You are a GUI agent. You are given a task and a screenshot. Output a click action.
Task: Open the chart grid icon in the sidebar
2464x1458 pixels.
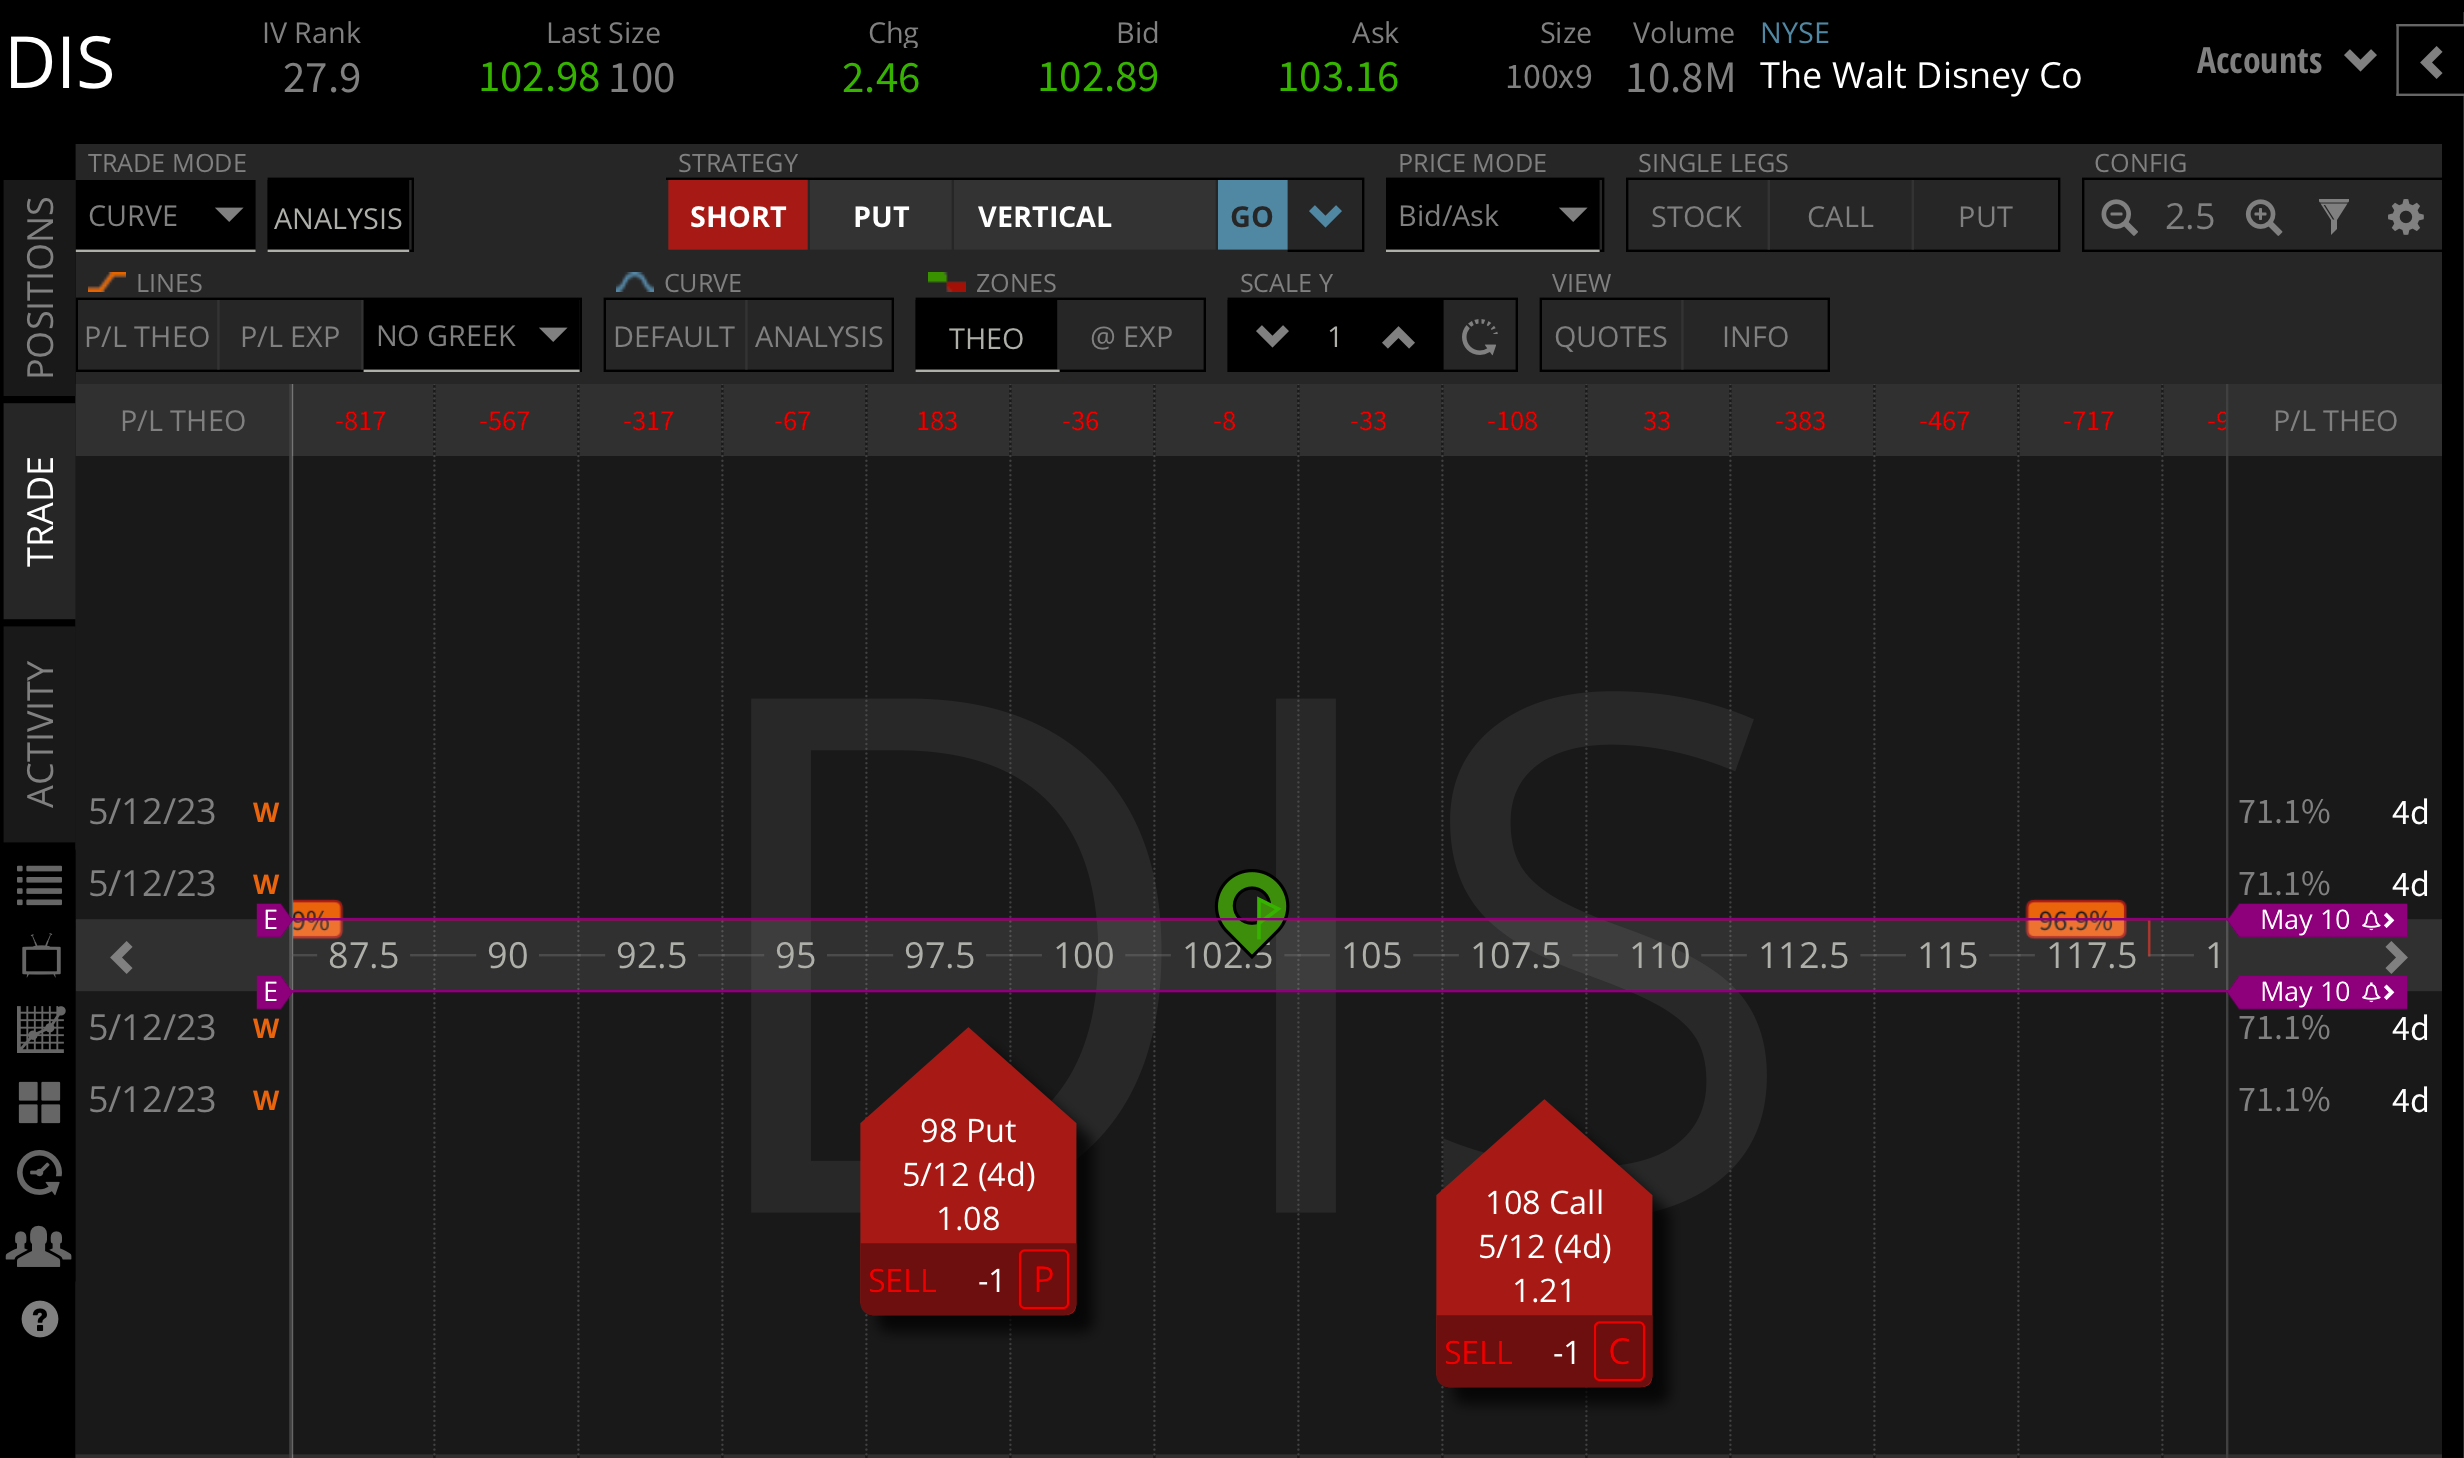point(40,1030)
